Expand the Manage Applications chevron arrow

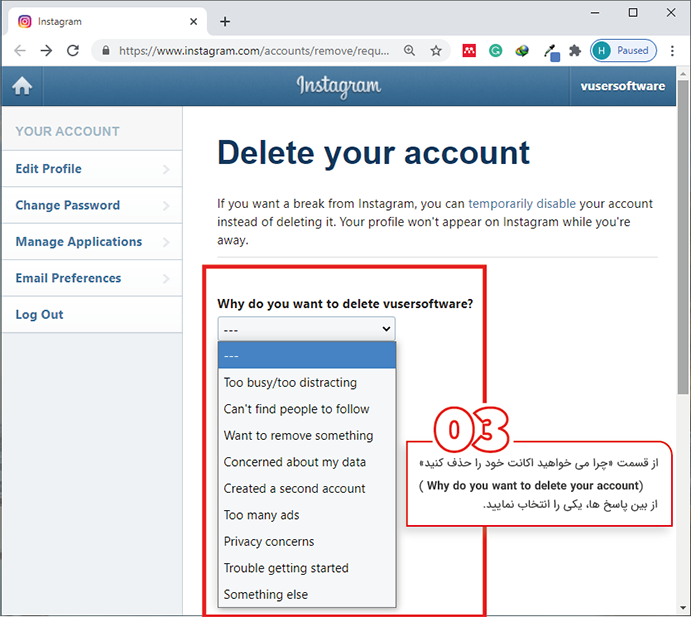166,242
